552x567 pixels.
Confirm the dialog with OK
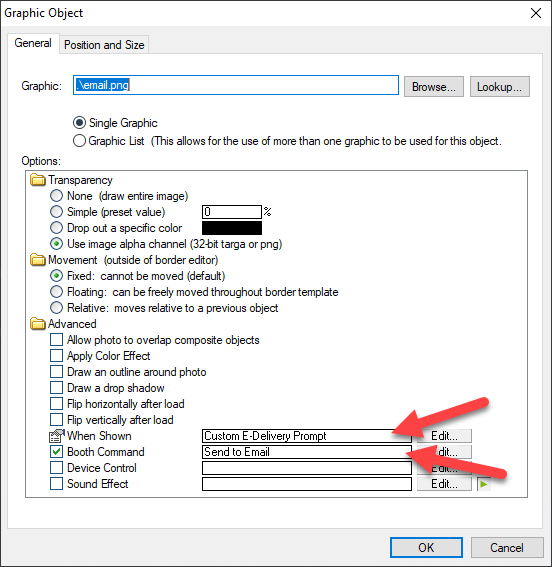pyautogui.click(x=426, y=547)
